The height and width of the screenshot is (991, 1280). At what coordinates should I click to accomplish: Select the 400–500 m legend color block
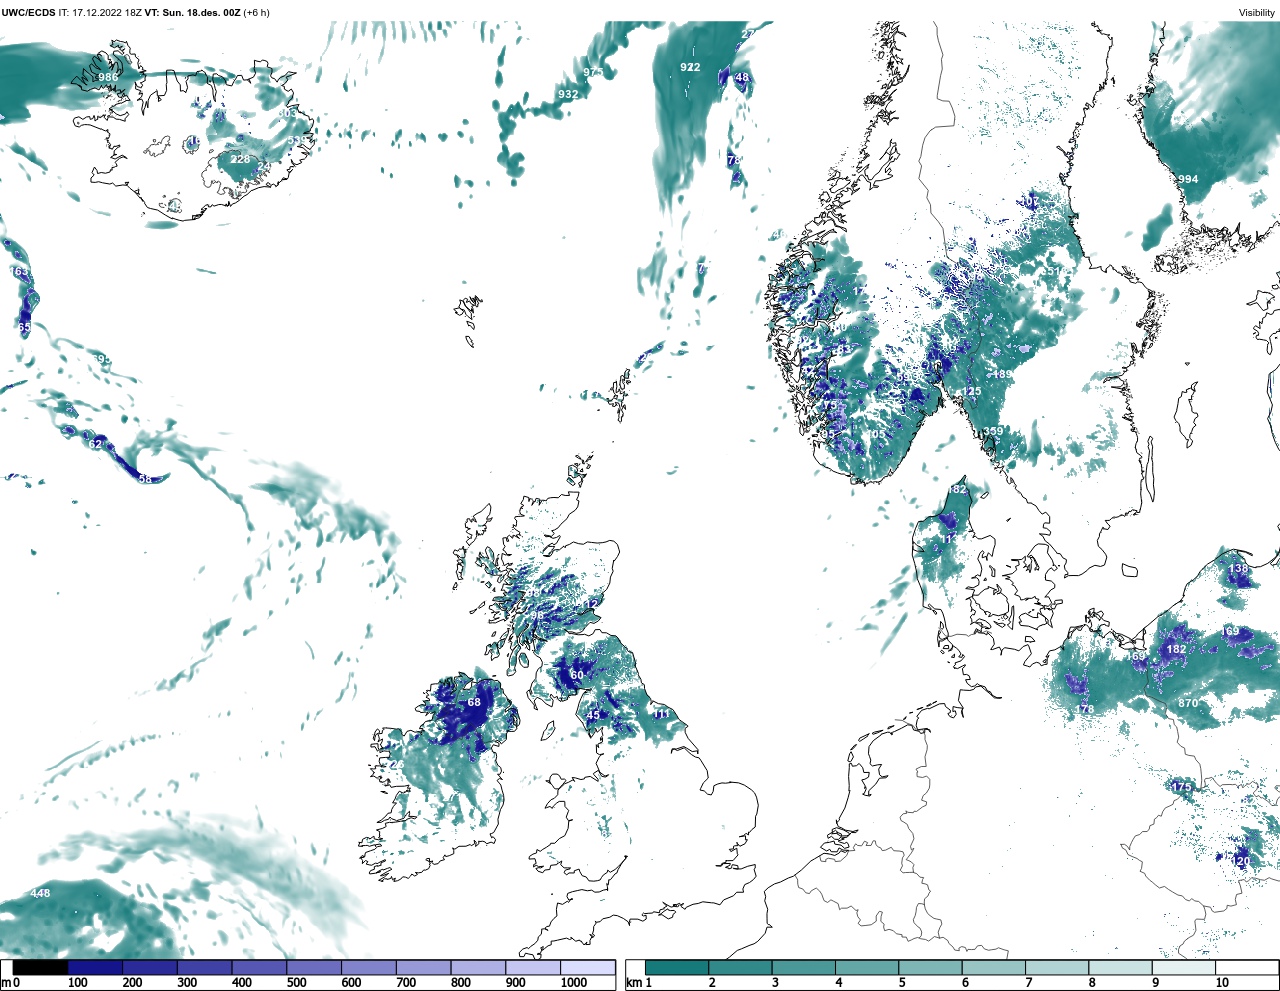[259, 967]
